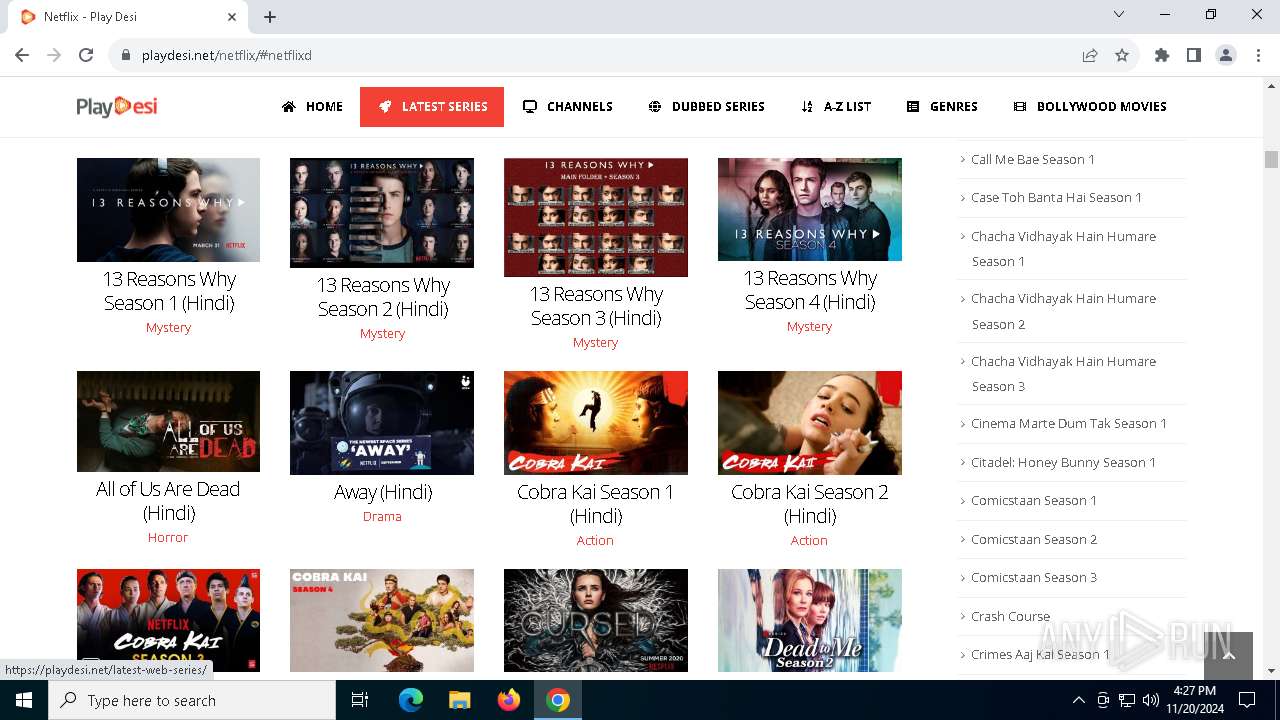Open GENRES from the nav bar

(x=942, y=106)
